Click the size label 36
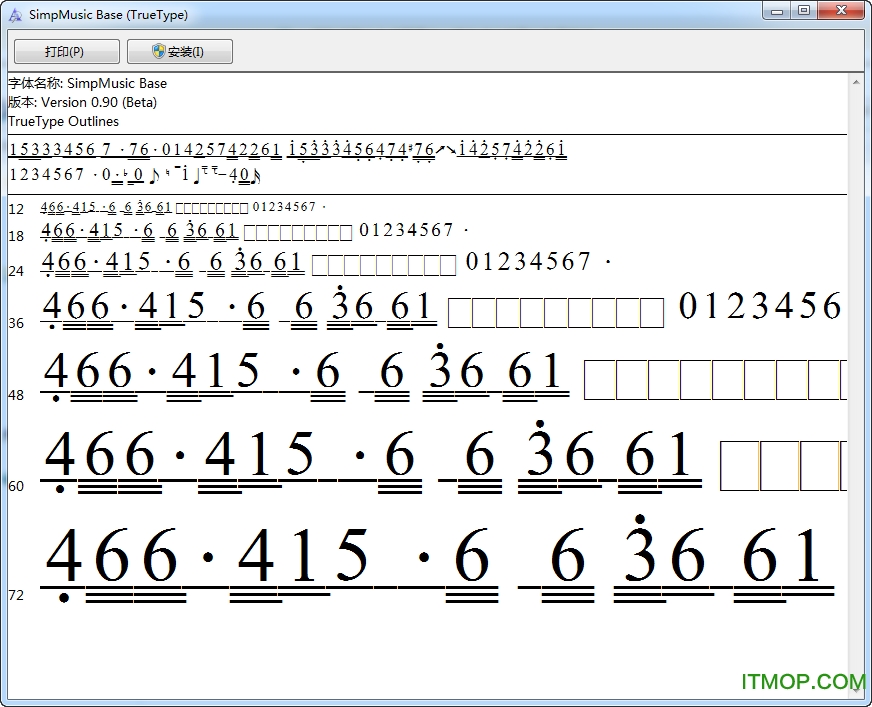Viewport: 872px width, 707px height. (x=16, y=323)
